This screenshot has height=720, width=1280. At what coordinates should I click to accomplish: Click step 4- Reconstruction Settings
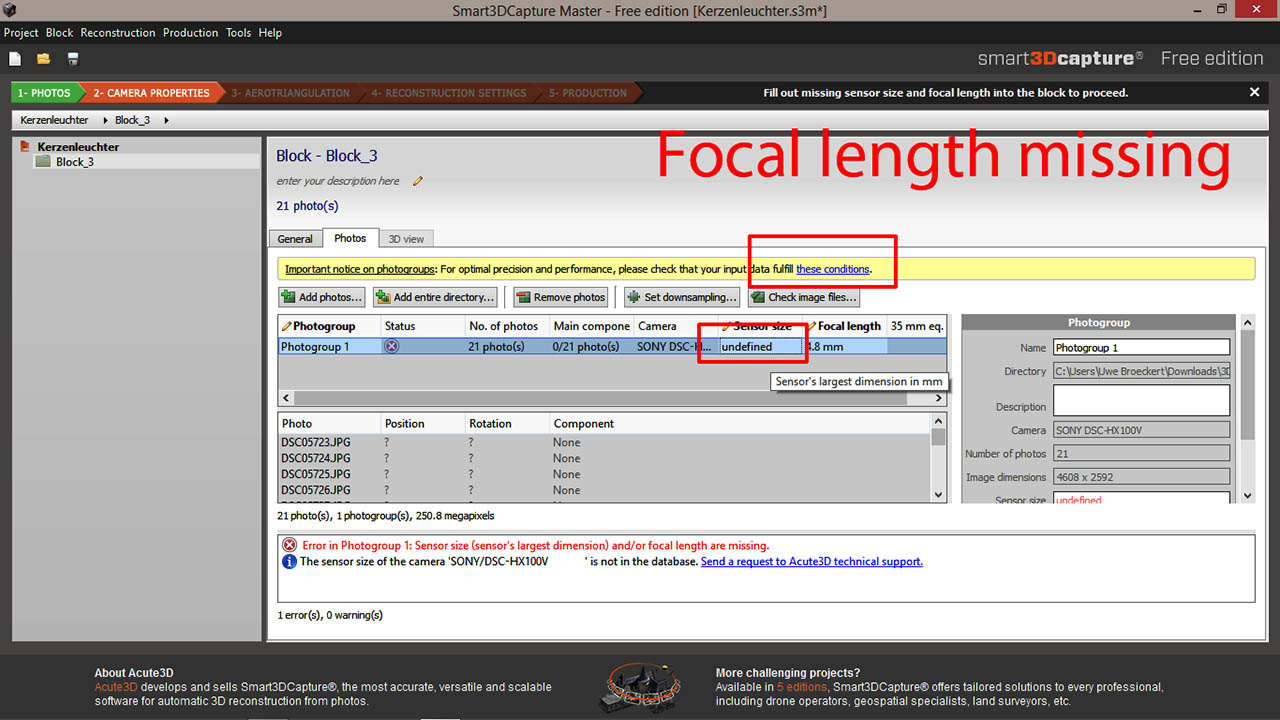448,93
